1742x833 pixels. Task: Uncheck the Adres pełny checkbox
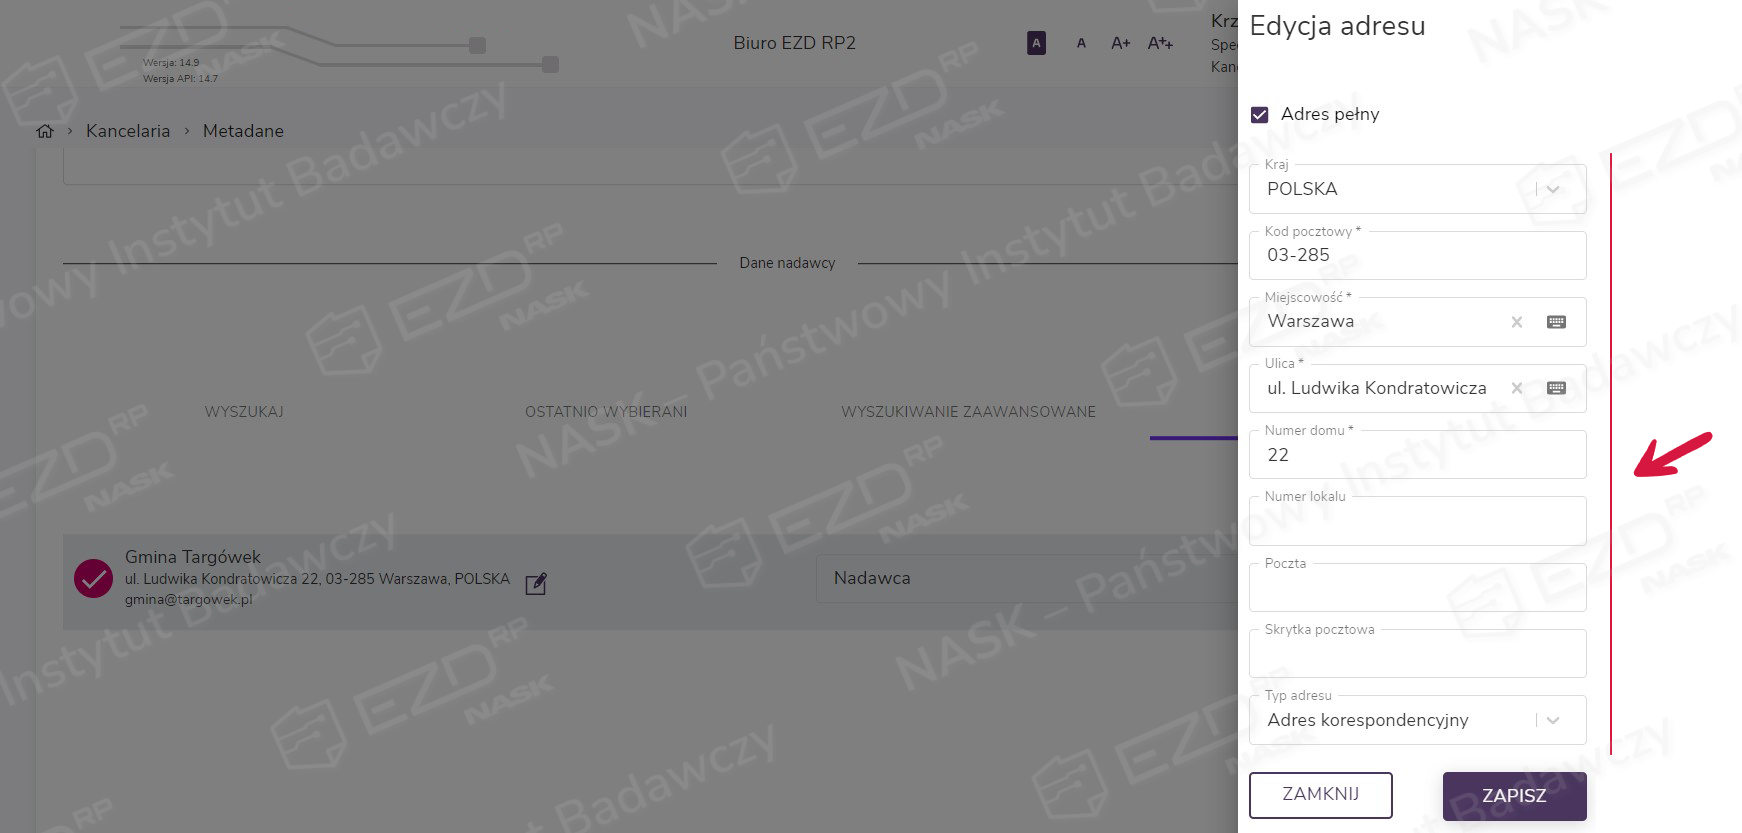pyautogui.click(x=1260, y=115)
